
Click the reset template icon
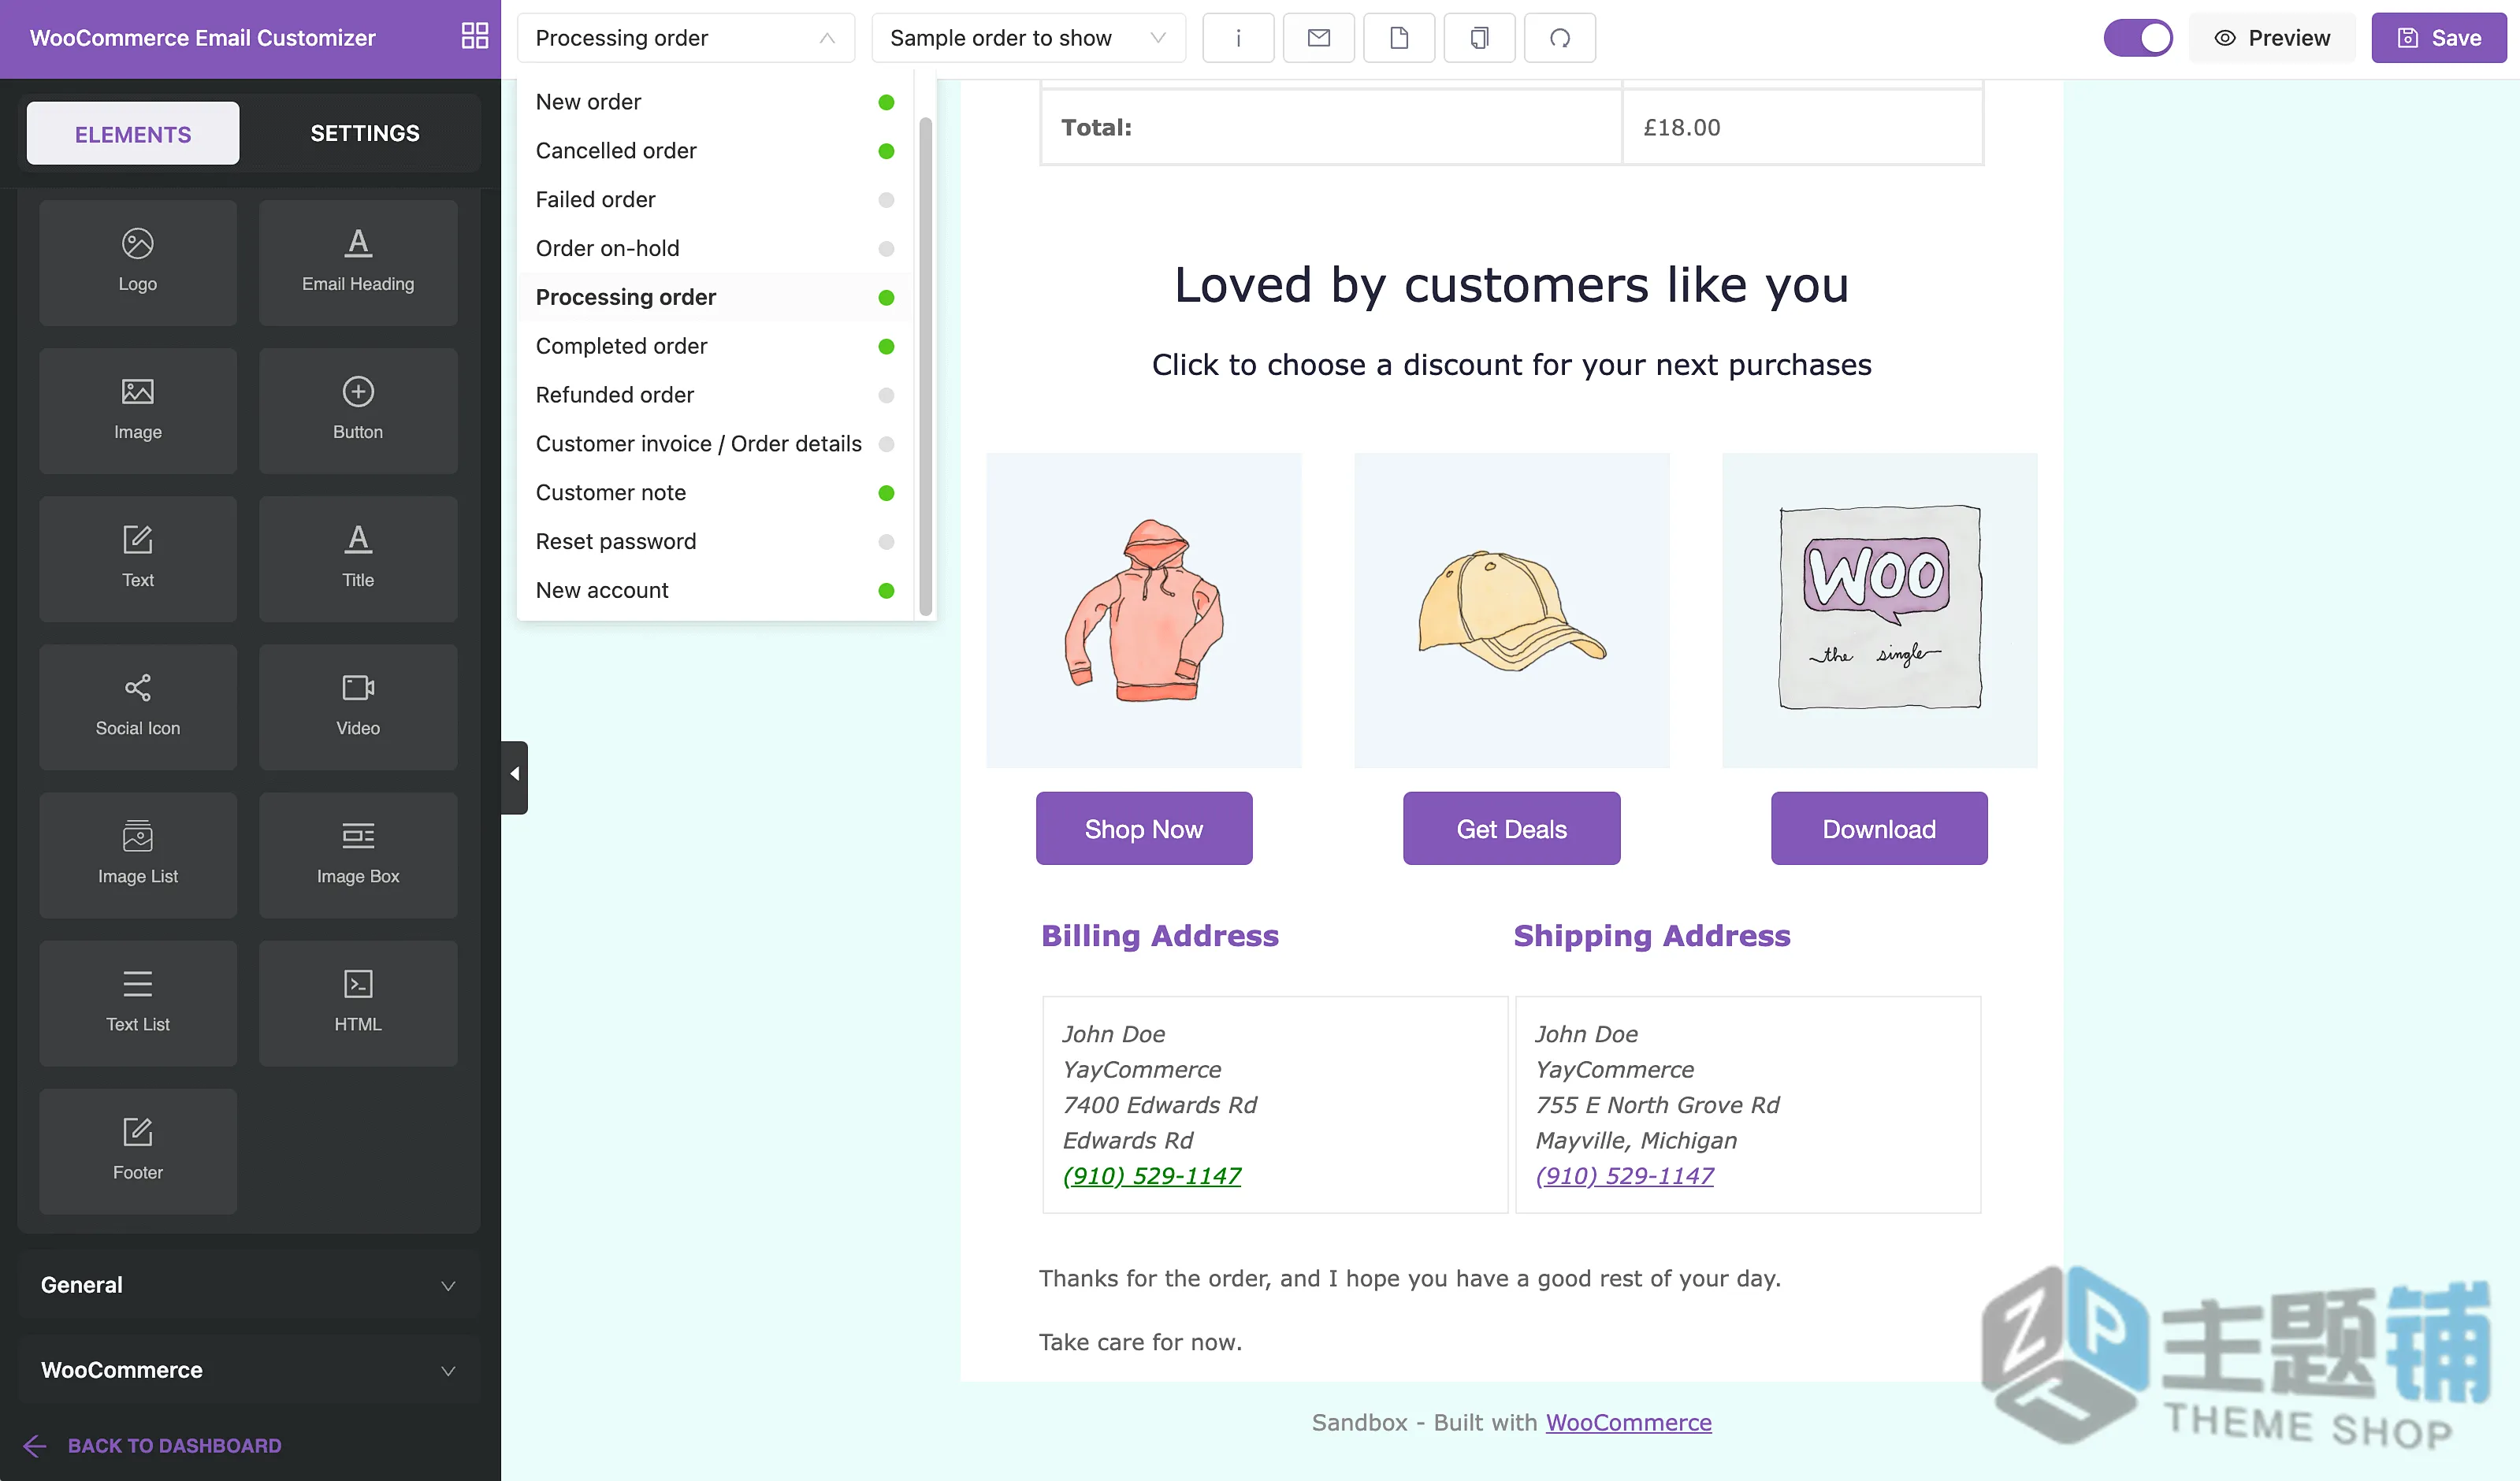(x=1559, y=38)
